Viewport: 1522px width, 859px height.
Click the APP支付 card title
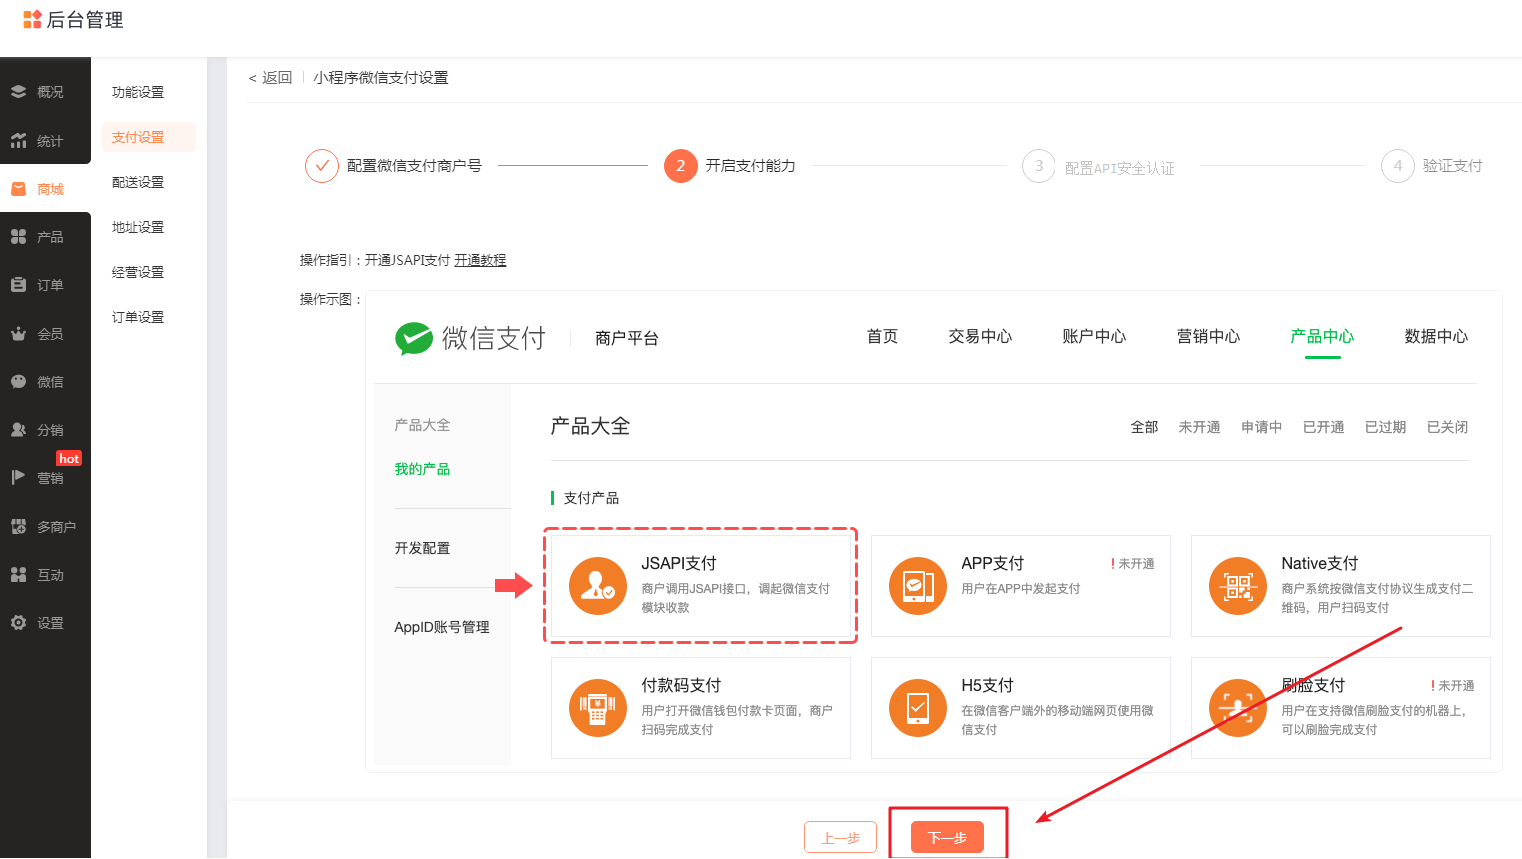(992, 563)
